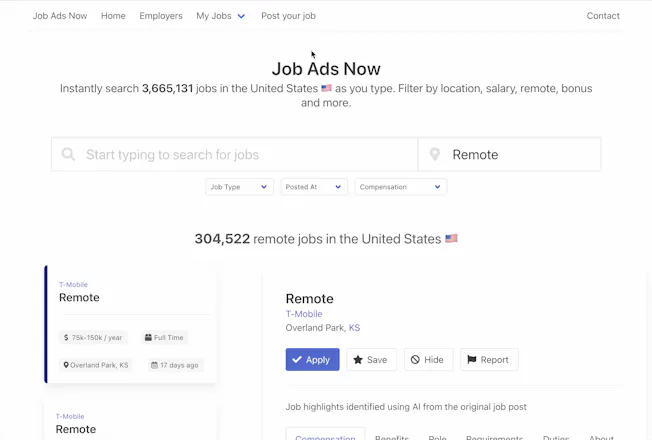Click the Remote location input field
This screenshot has height=440, width=652.
point(509,154)
